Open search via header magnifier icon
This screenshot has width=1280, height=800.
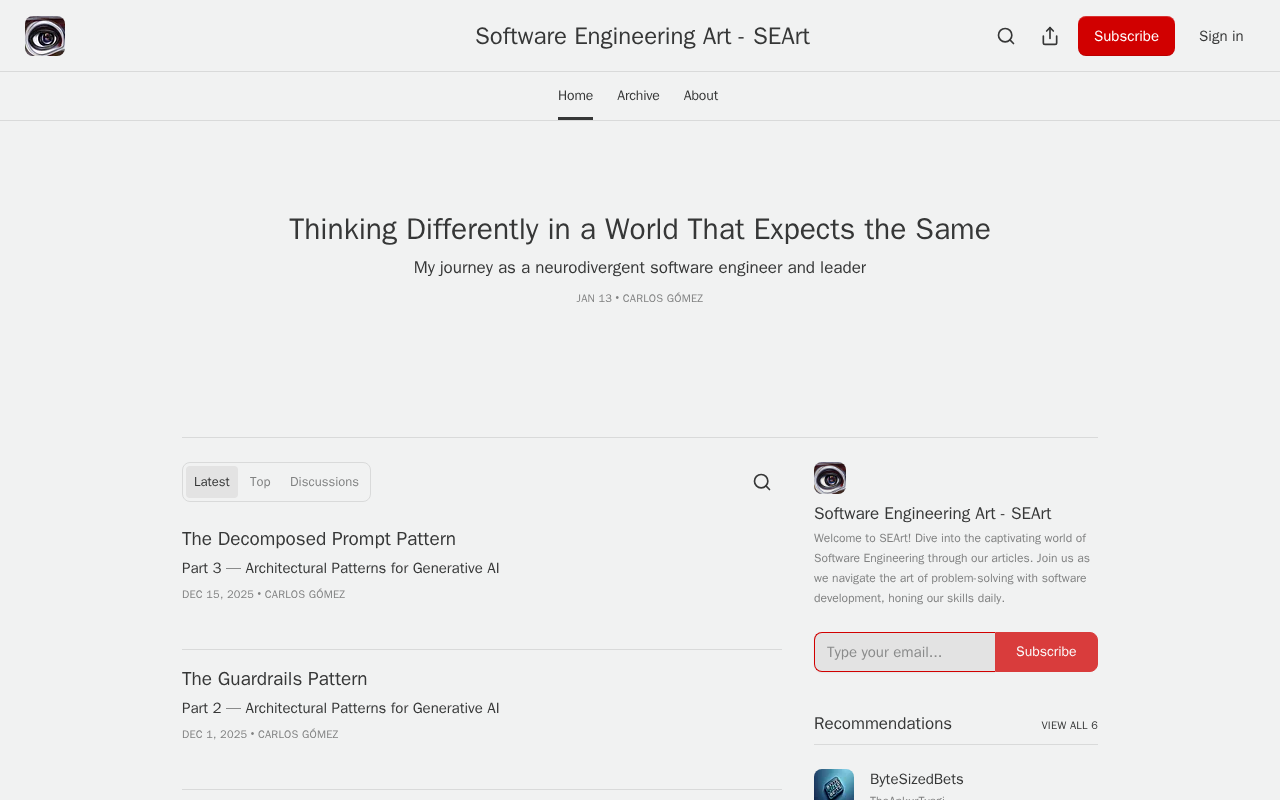[x=1006, y=36]
